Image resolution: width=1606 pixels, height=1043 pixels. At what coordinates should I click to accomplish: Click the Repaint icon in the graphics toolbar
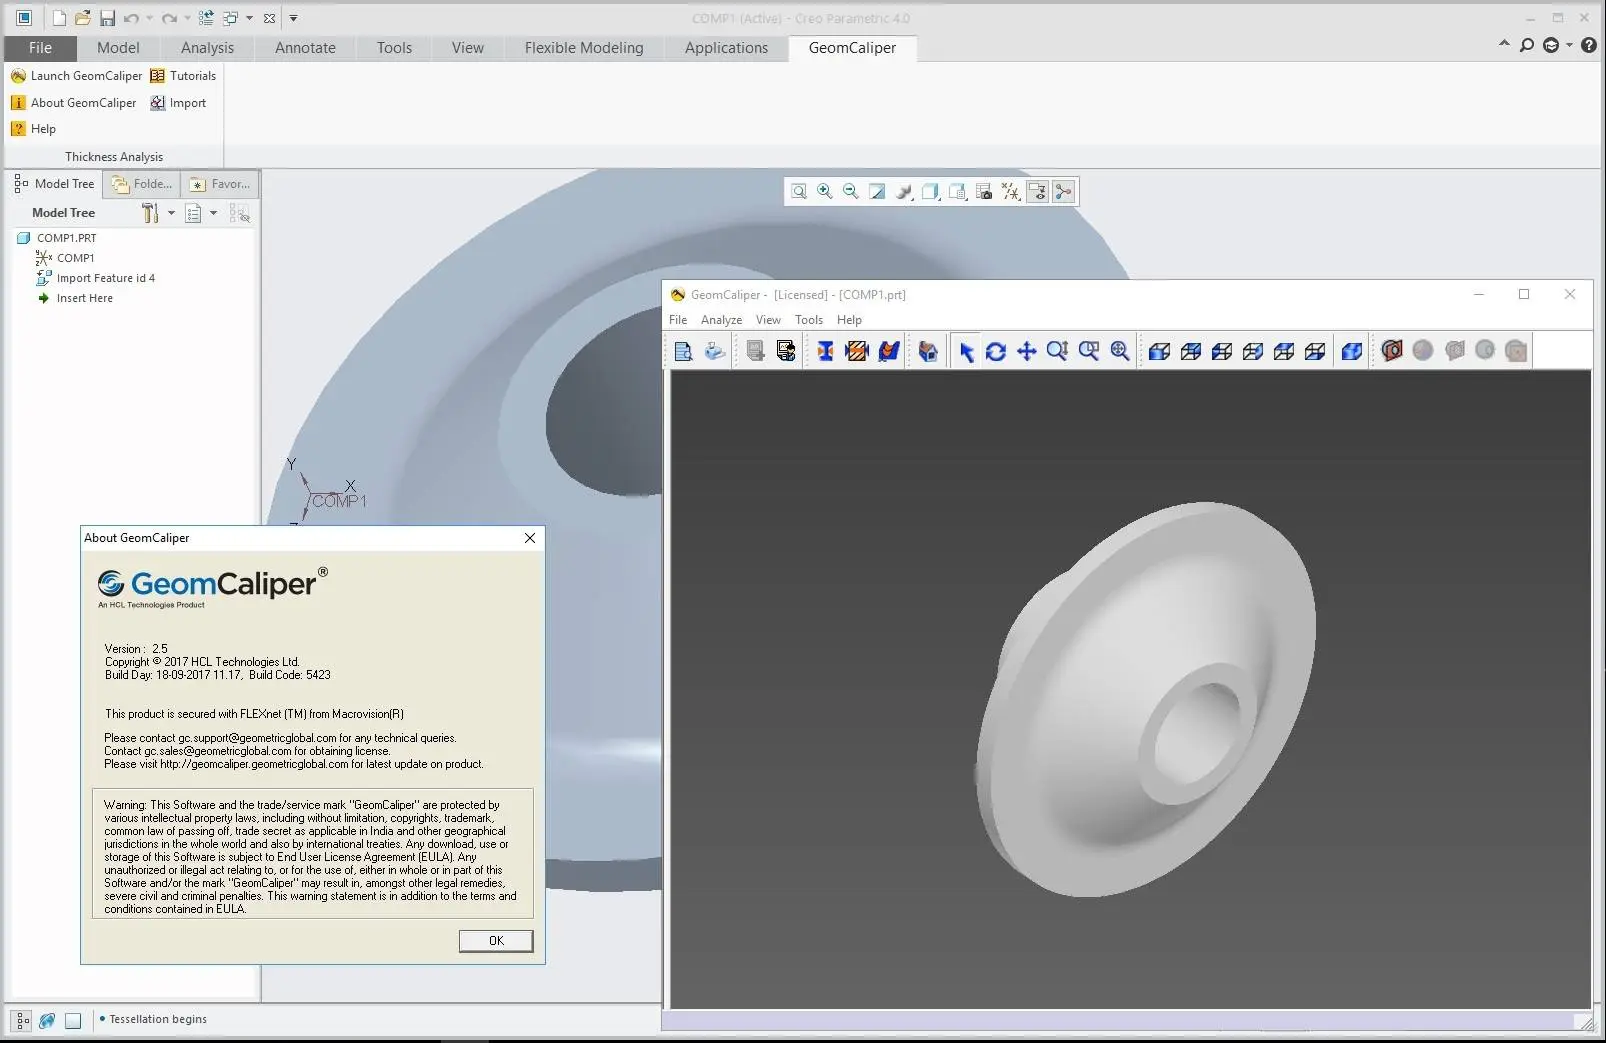pyautogui.click(x=877, y=192)
